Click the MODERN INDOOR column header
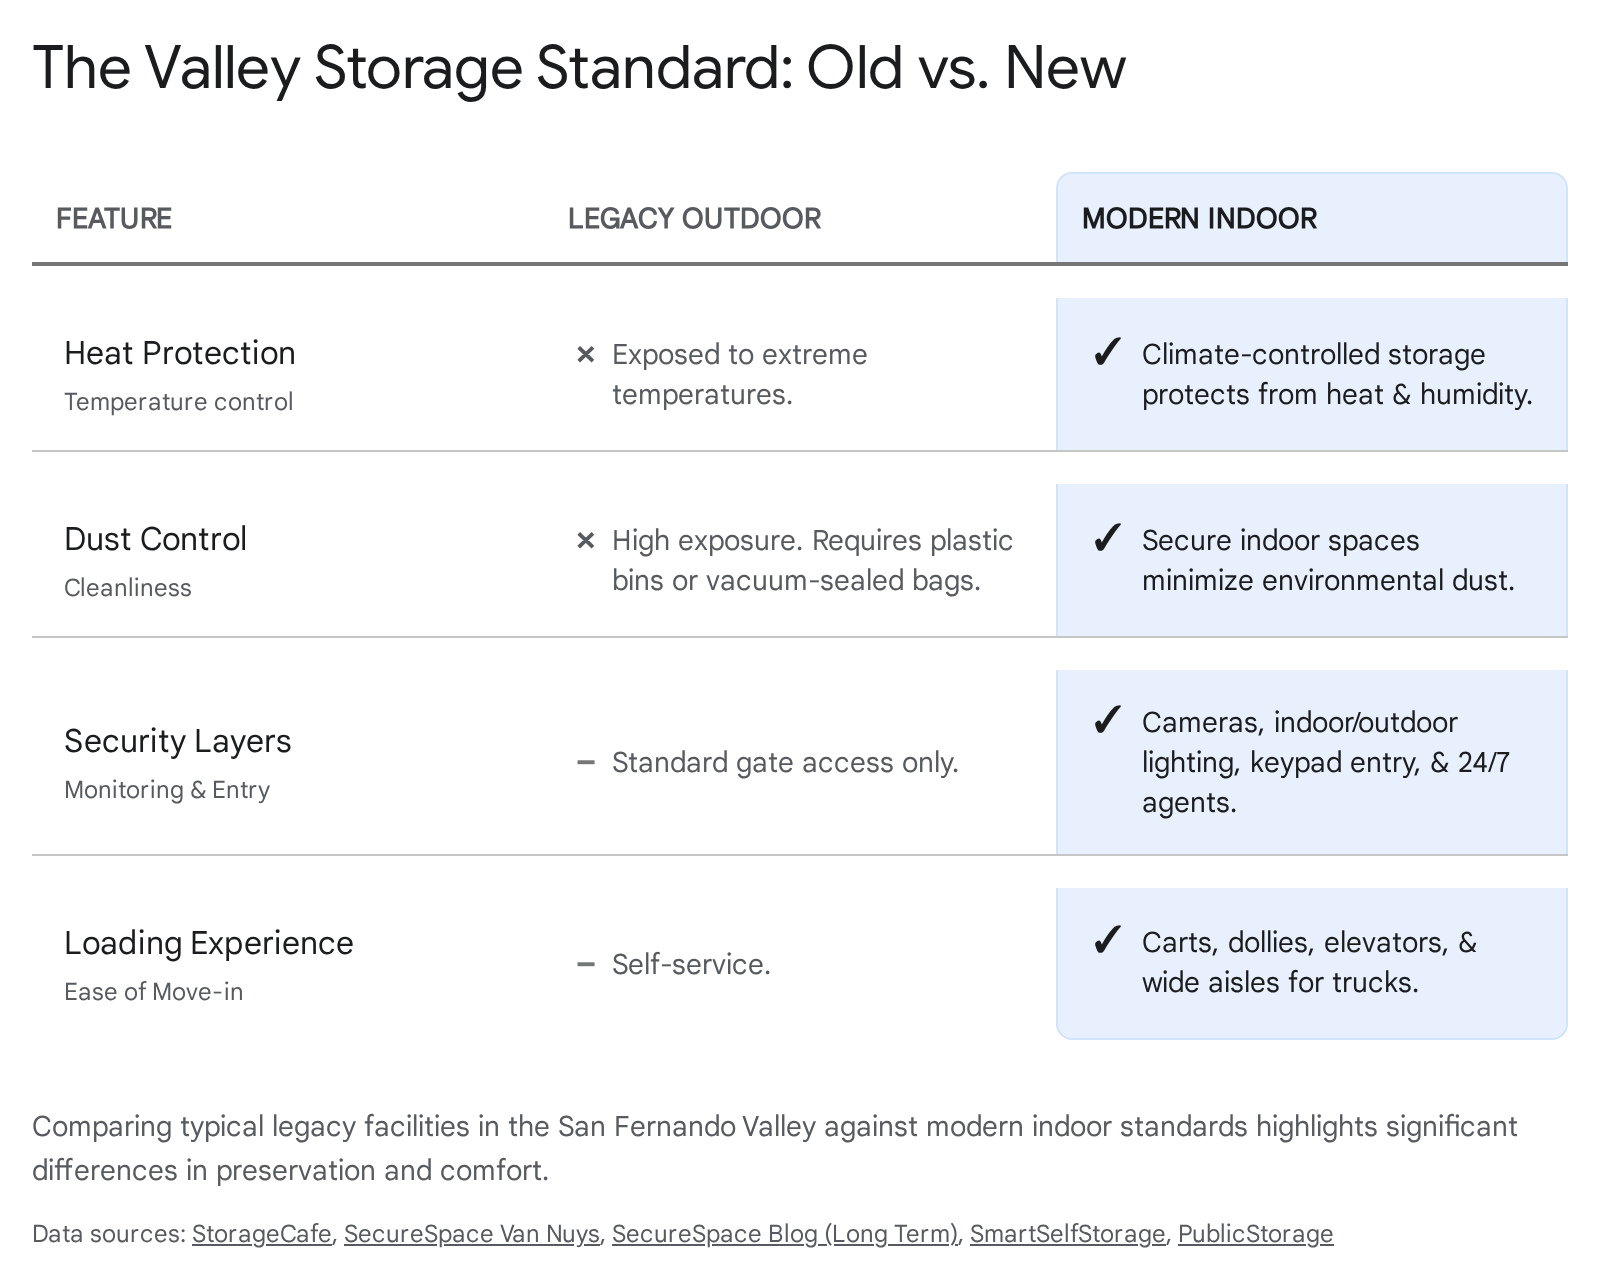This screenshot has height=1282, width=1600. pyautogui.click(x=1199, y=219)
